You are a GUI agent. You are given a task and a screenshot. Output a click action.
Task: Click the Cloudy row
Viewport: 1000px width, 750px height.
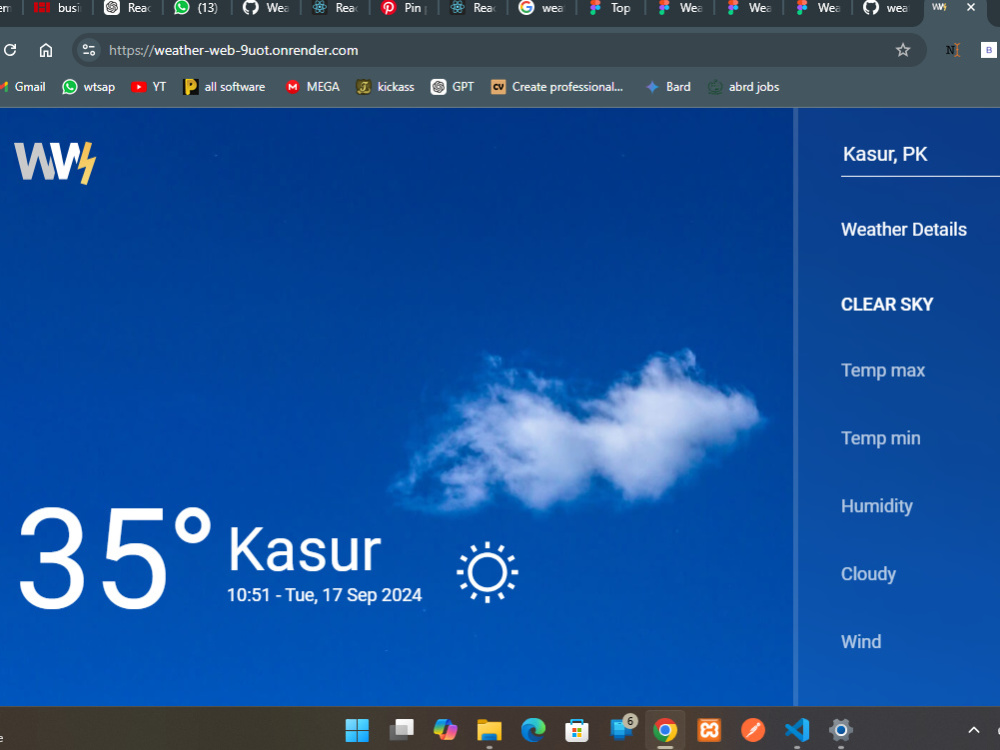tap(869, 574)
